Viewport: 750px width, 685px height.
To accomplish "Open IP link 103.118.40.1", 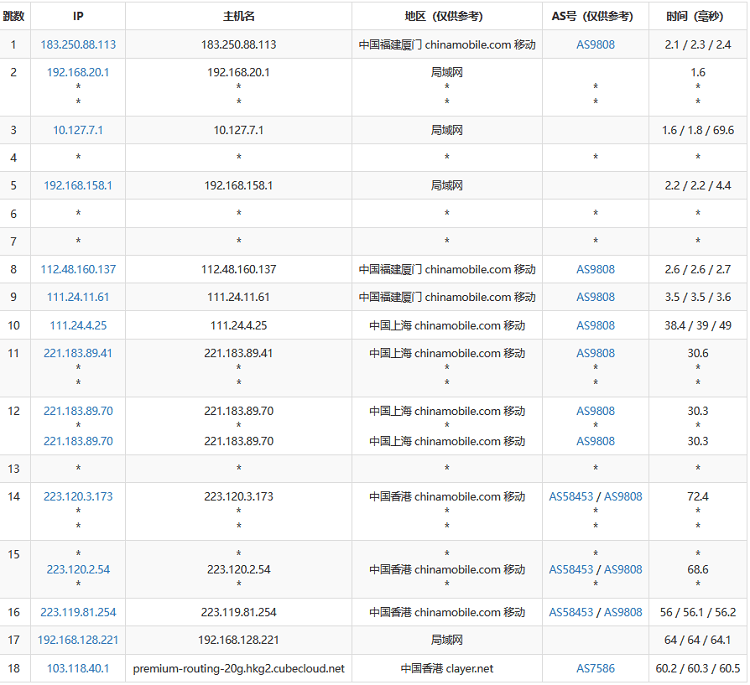I will point(78,669).
